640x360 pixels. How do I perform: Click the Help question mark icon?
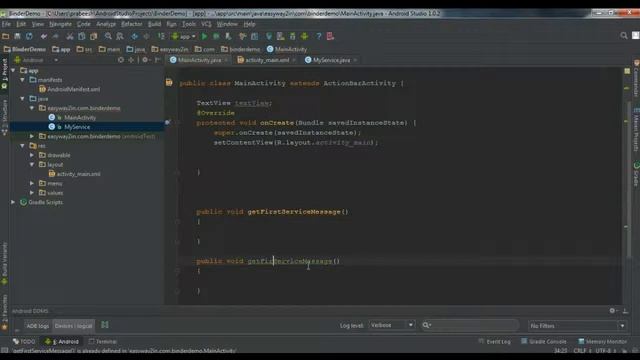318,36
